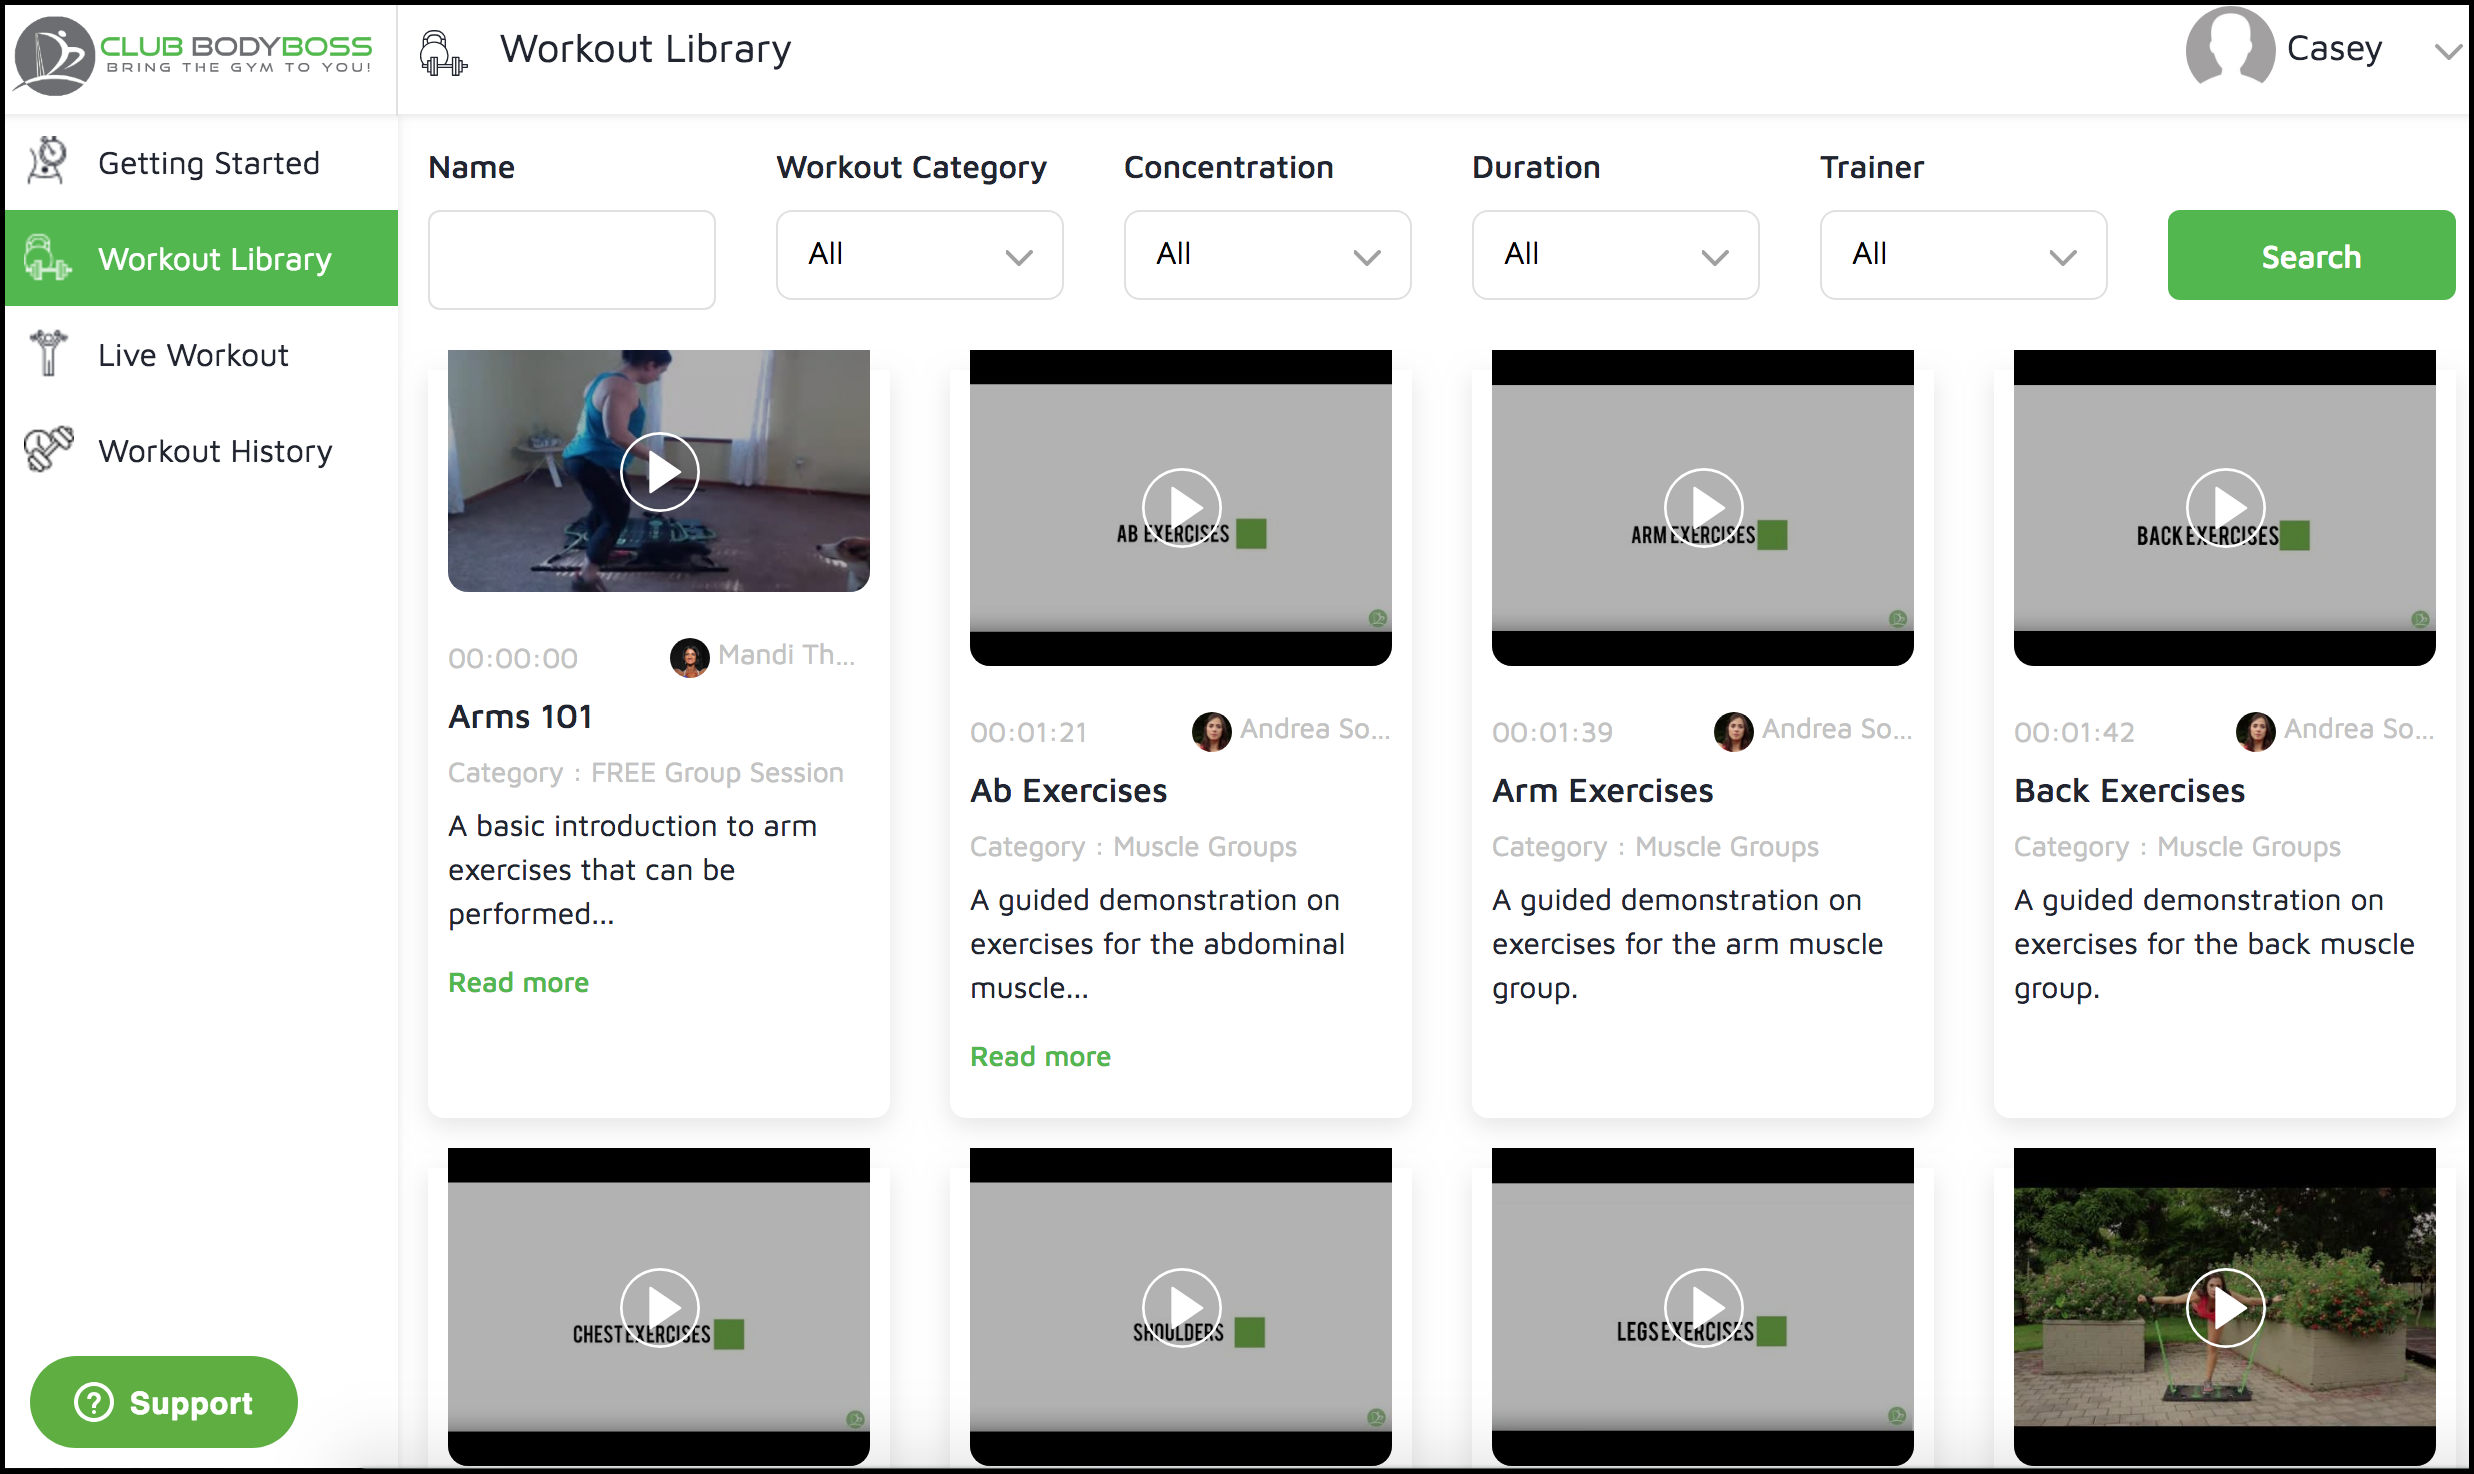This screenshot has height=1474, width=2474.
Task: Click the Club BodyBoss logo
Action: pos(194,56)
